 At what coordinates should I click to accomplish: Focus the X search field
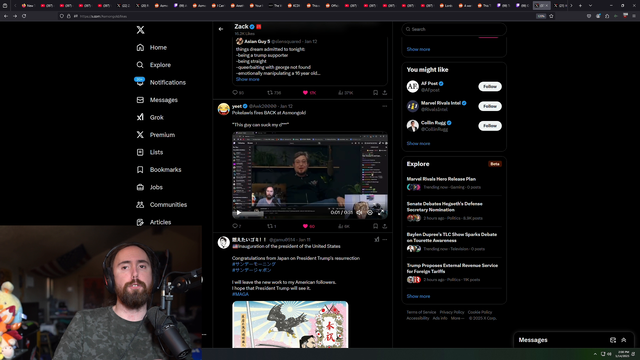point(454,29)
